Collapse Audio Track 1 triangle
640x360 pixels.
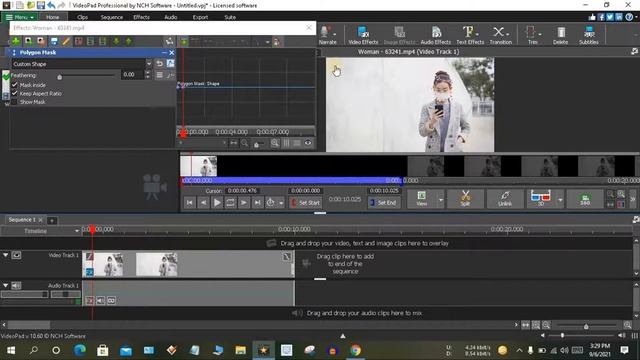click(x=6, y=285)
